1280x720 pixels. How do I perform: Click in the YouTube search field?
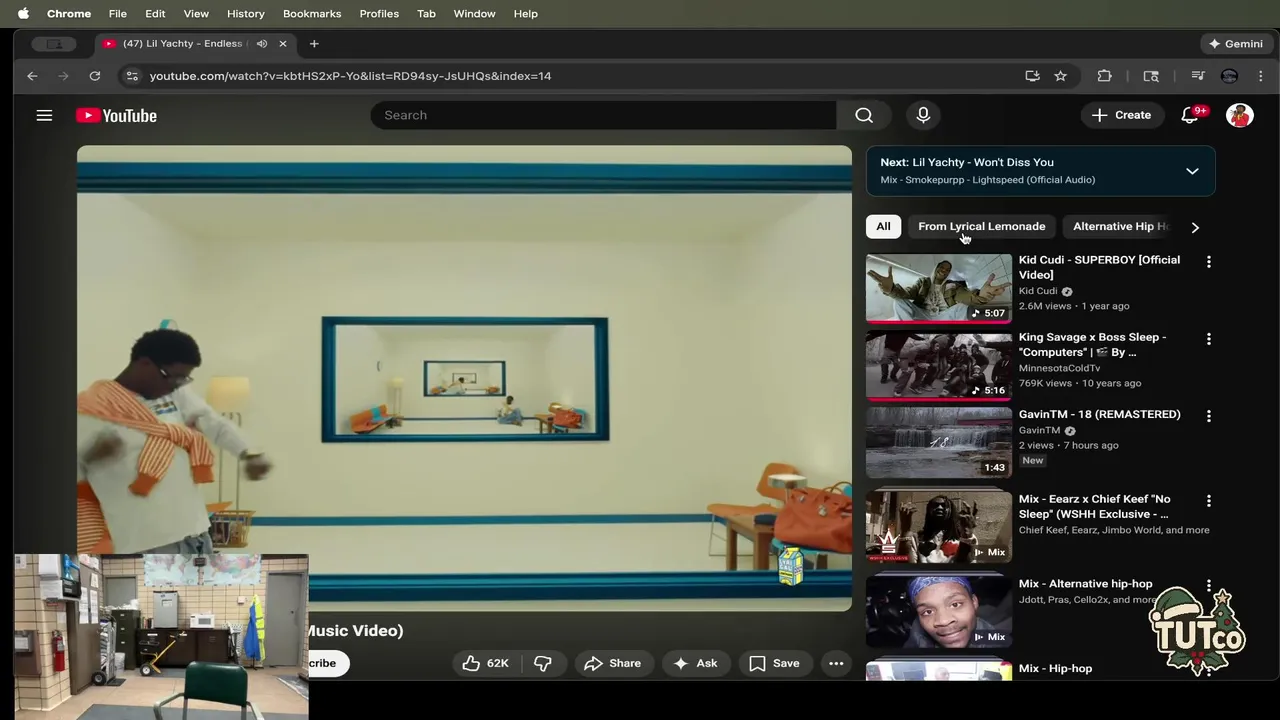tap(603, 115)
